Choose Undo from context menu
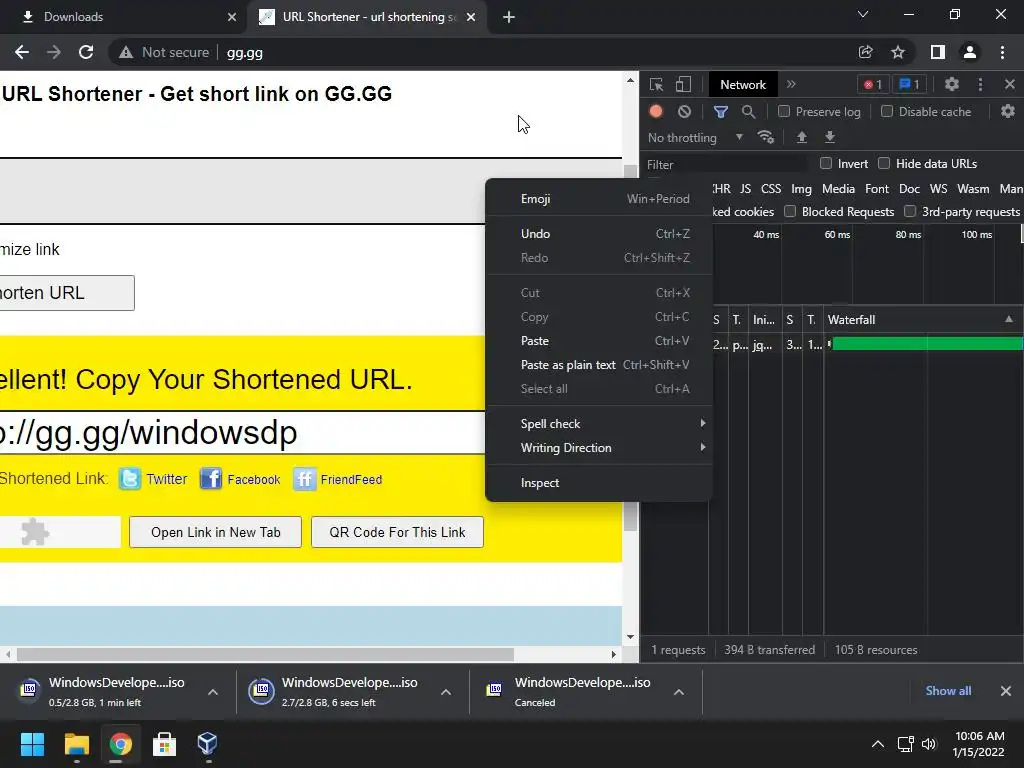 [600, 234]
